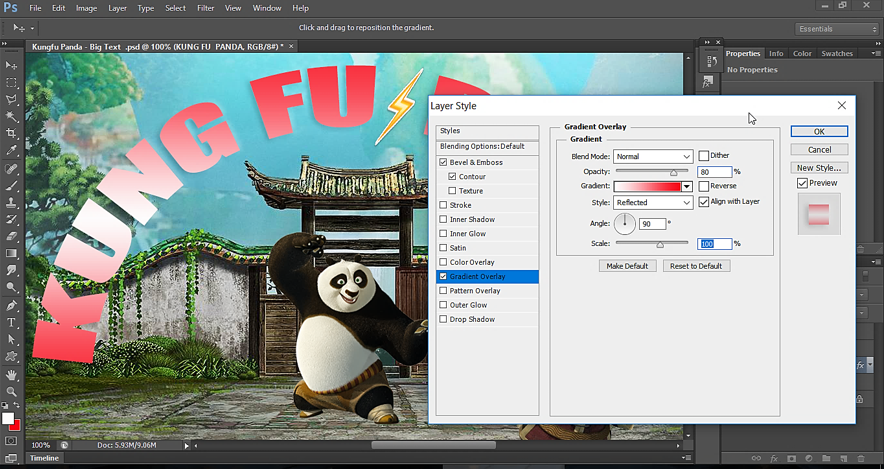
Task: Open the History panel icon
Action: [712, 61]
